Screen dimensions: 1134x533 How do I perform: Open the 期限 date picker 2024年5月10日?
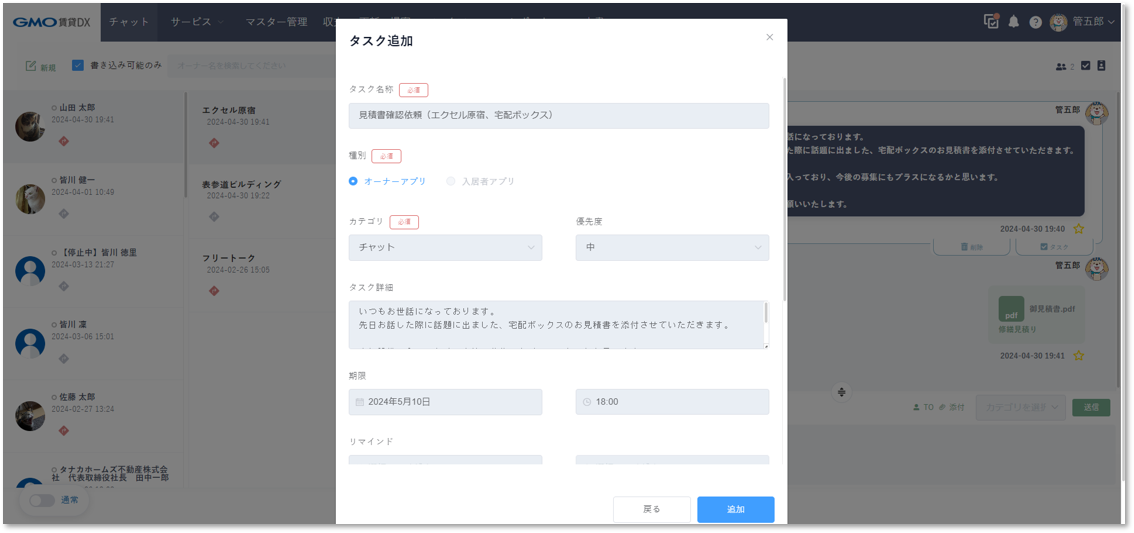click(x=445, y=401)
